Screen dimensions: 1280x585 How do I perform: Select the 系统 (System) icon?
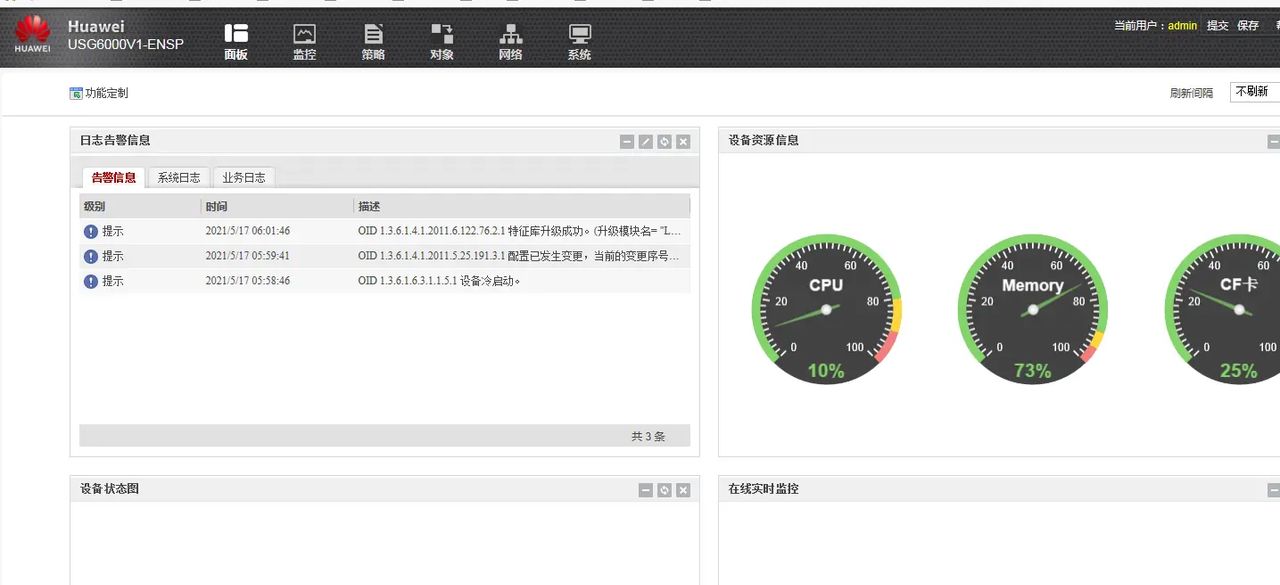pyautogui.click(x=580, y=40)
